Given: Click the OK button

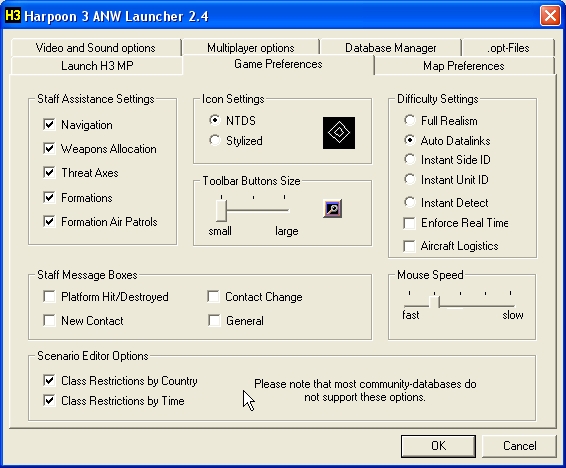Looking at the screenshot, I should (x=438, y=446).
